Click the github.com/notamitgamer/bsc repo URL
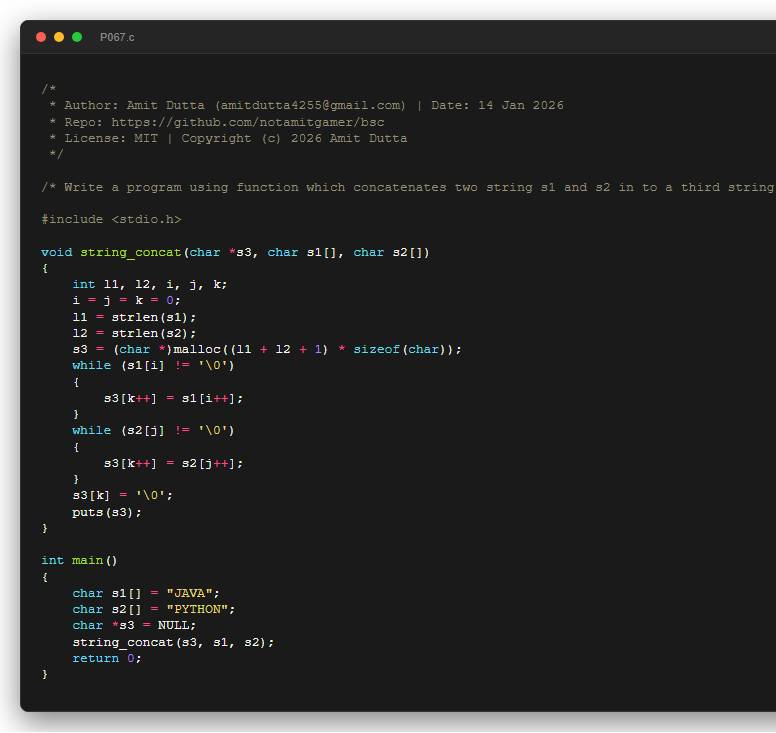This screenshot has height=733, width=776. coord(247,122)
